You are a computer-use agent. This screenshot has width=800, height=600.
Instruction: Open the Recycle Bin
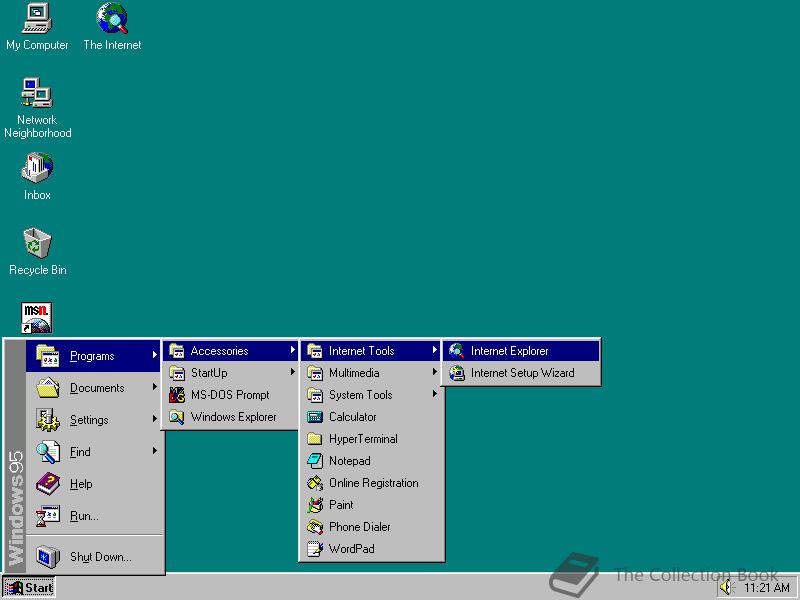[x=36, y=244]
